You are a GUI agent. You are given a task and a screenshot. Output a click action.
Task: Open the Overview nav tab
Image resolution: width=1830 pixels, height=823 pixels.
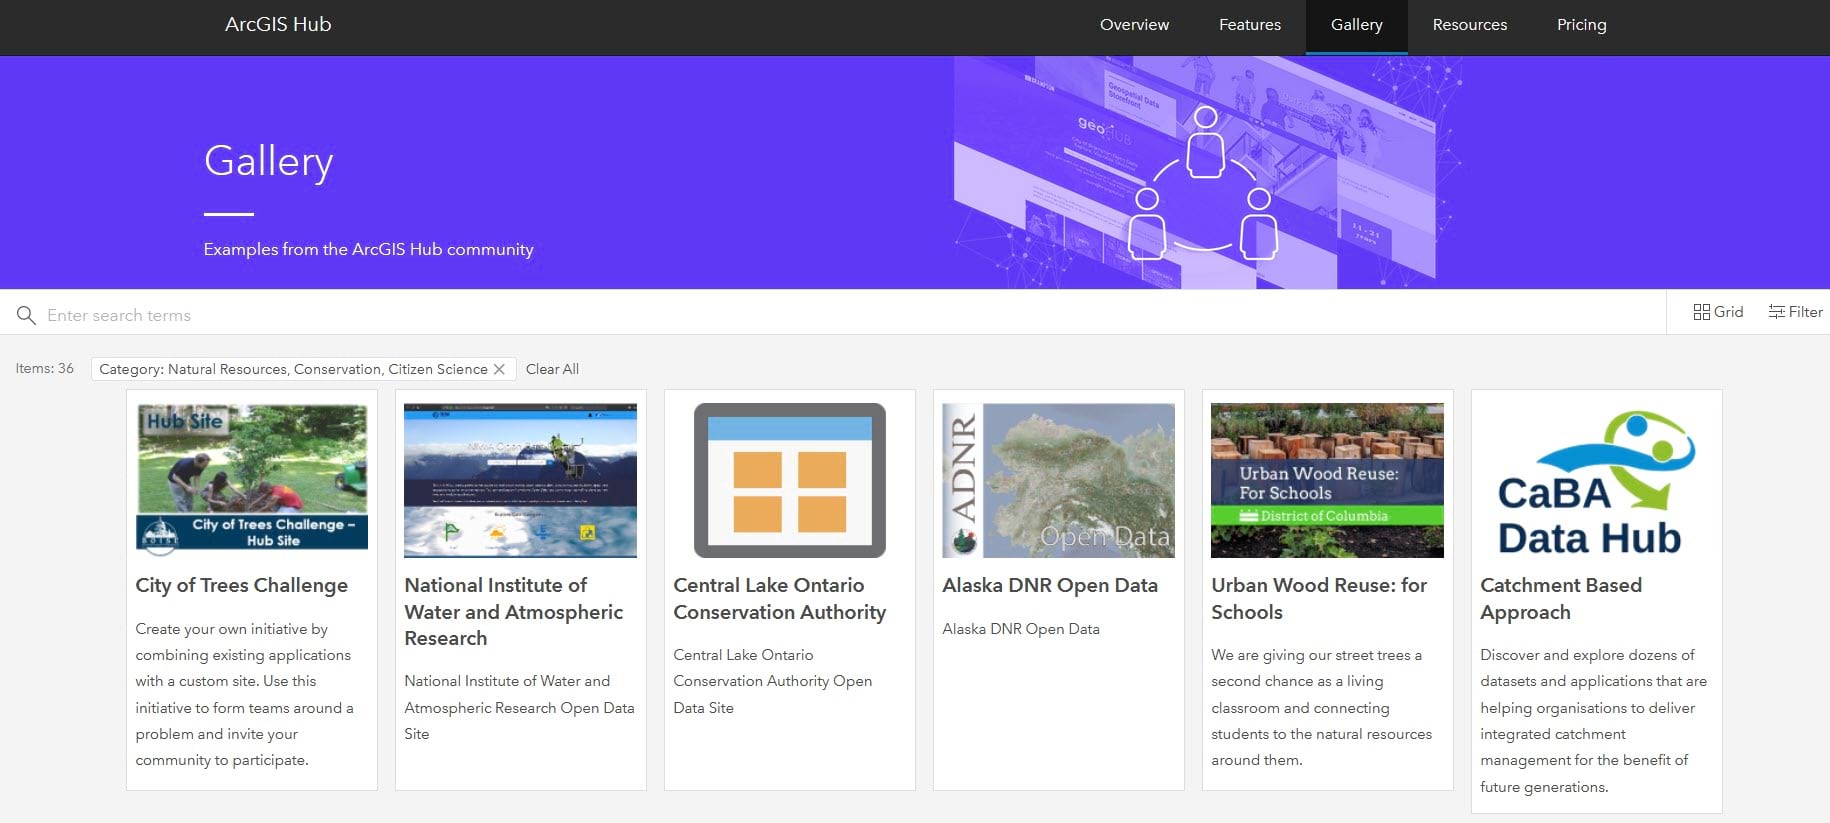(1134, 25)
